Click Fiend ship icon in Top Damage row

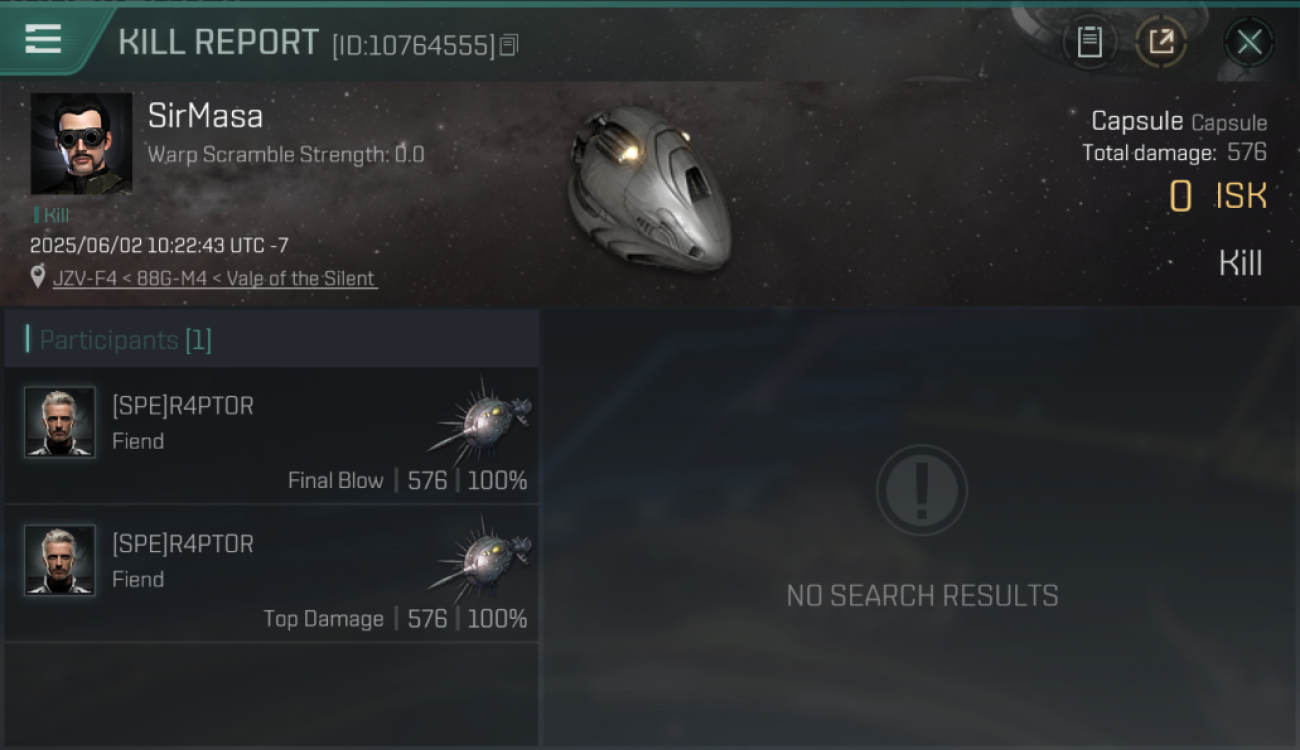tap(482, 556)
